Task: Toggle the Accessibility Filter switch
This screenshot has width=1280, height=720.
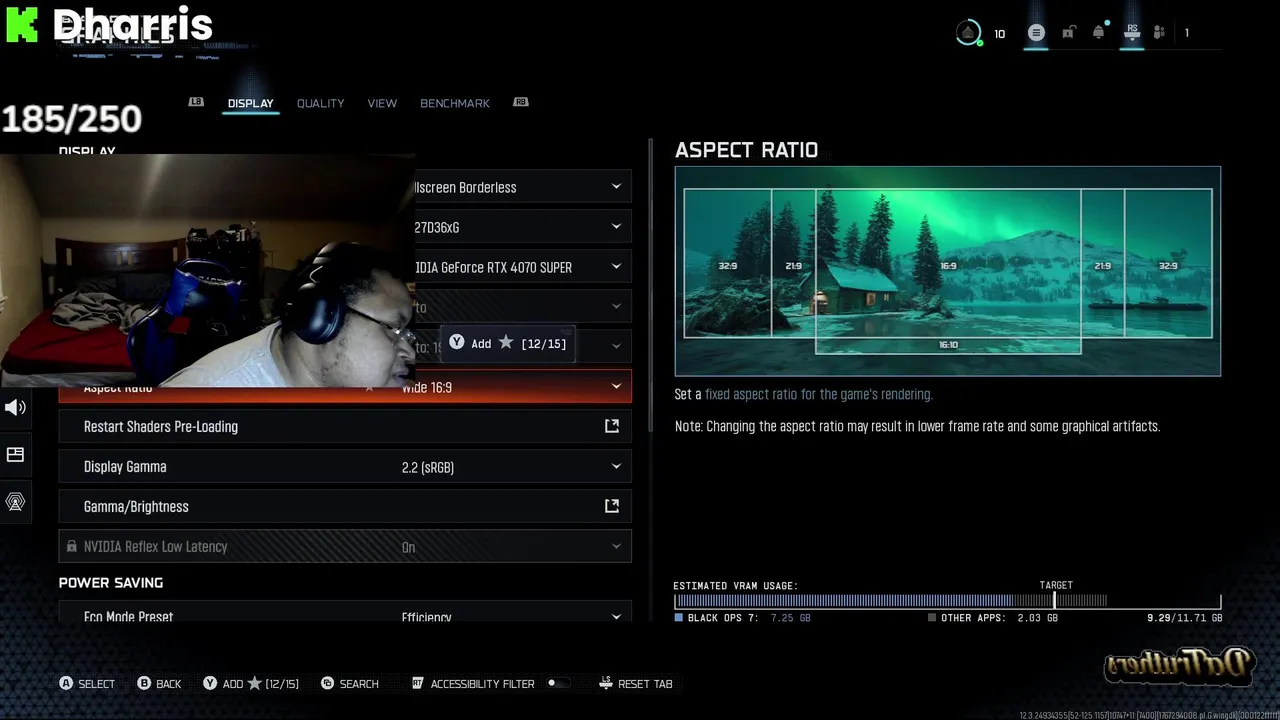Action: [x=559, y=683]
